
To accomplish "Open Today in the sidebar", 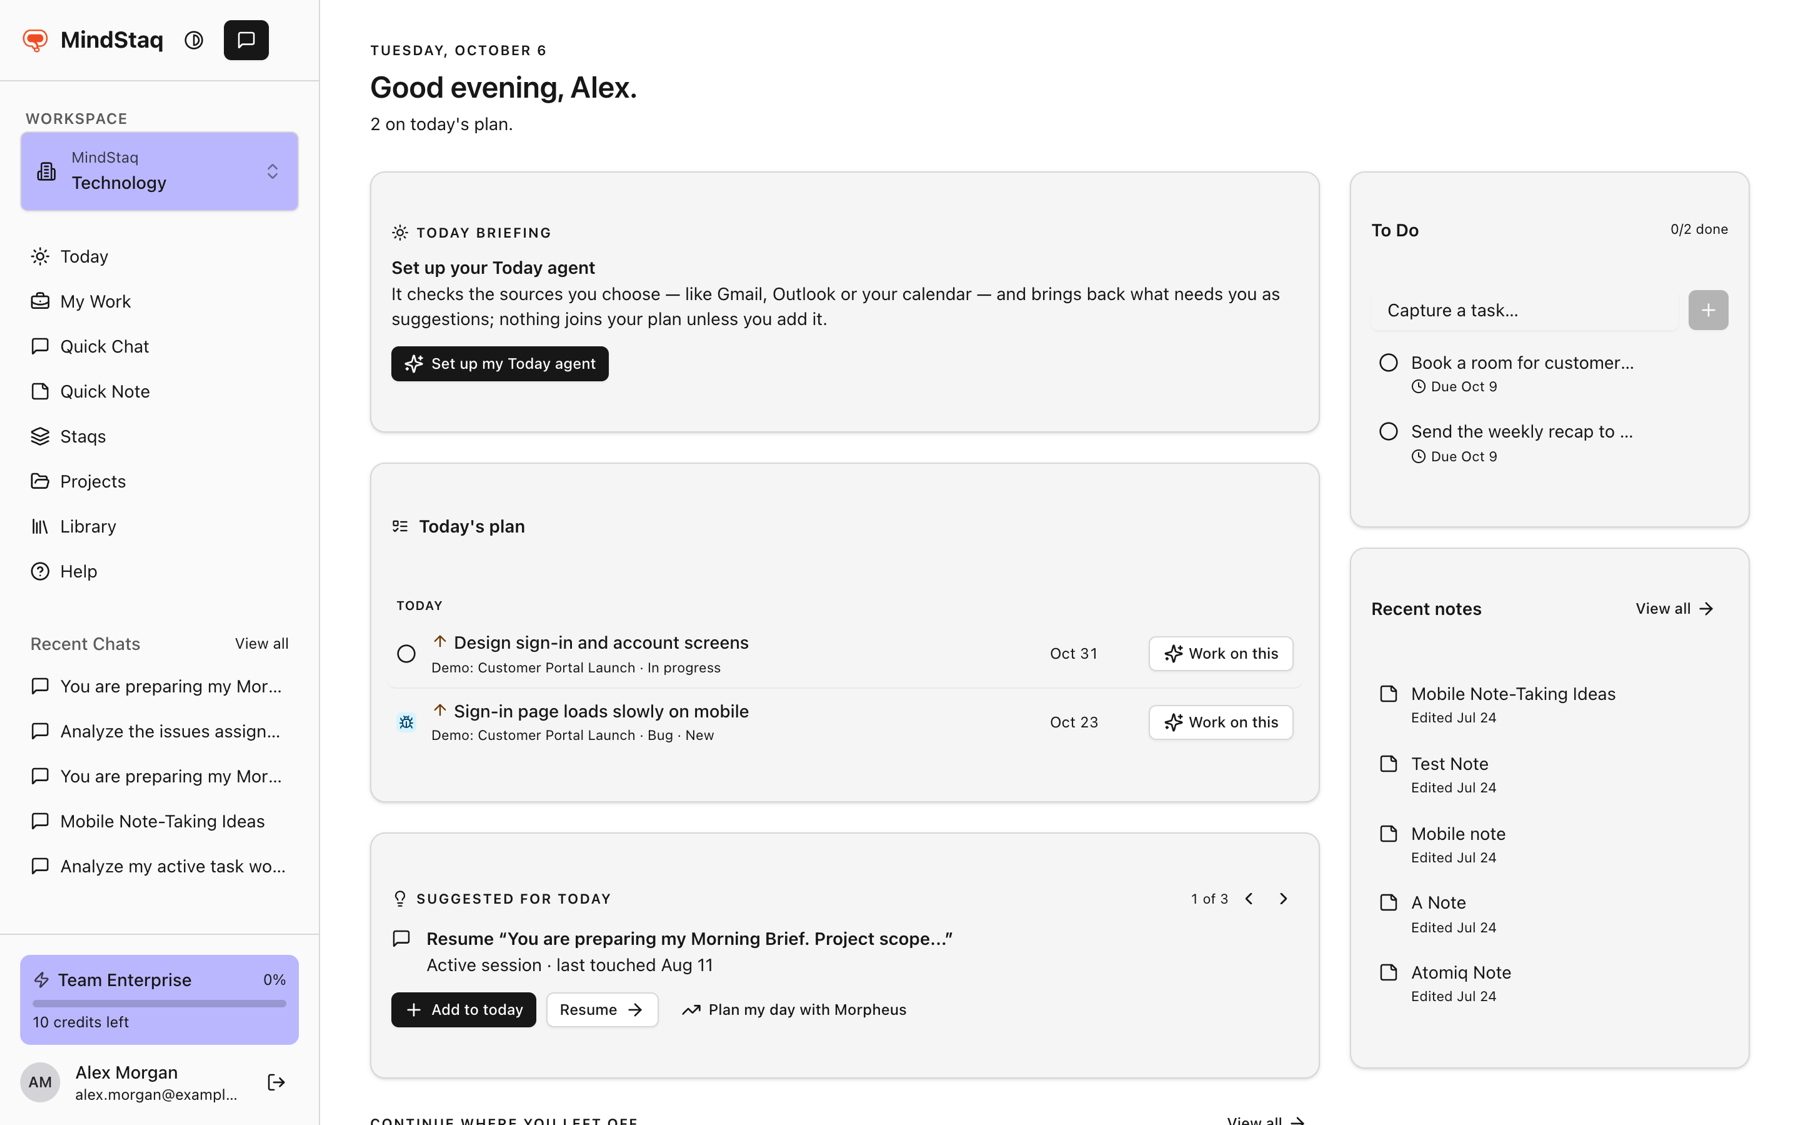I will (159, 257).
